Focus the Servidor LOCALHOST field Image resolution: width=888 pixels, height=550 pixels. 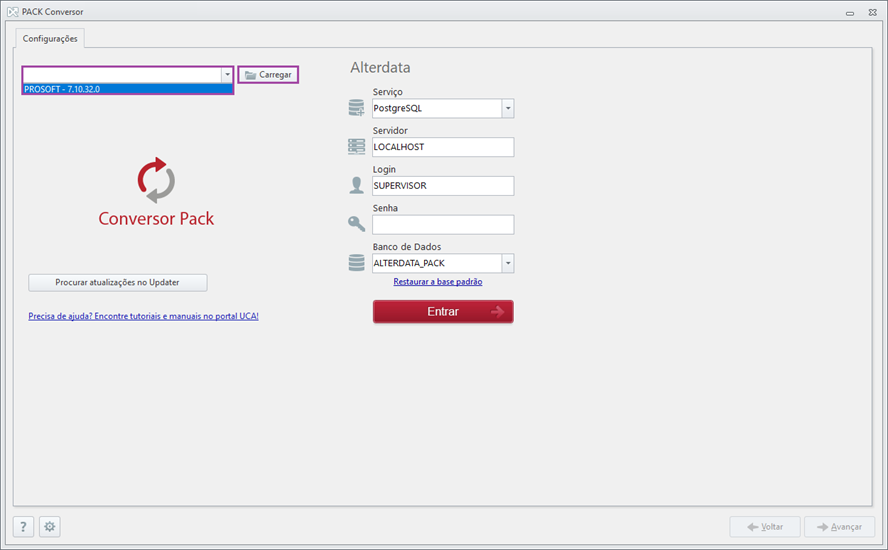pos(443,147)
